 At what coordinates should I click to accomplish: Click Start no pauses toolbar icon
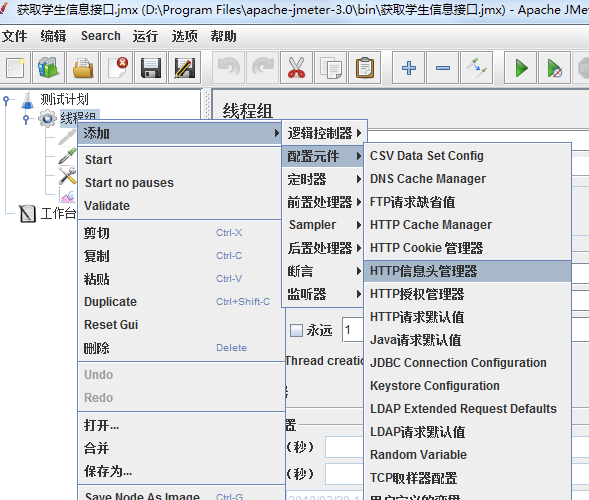[554, 68]
